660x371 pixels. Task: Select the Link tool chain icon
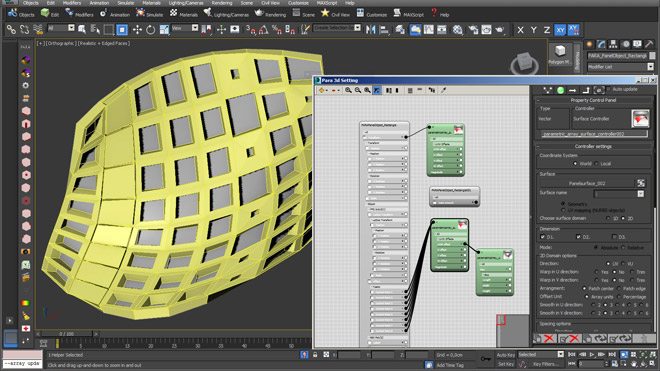11,29
